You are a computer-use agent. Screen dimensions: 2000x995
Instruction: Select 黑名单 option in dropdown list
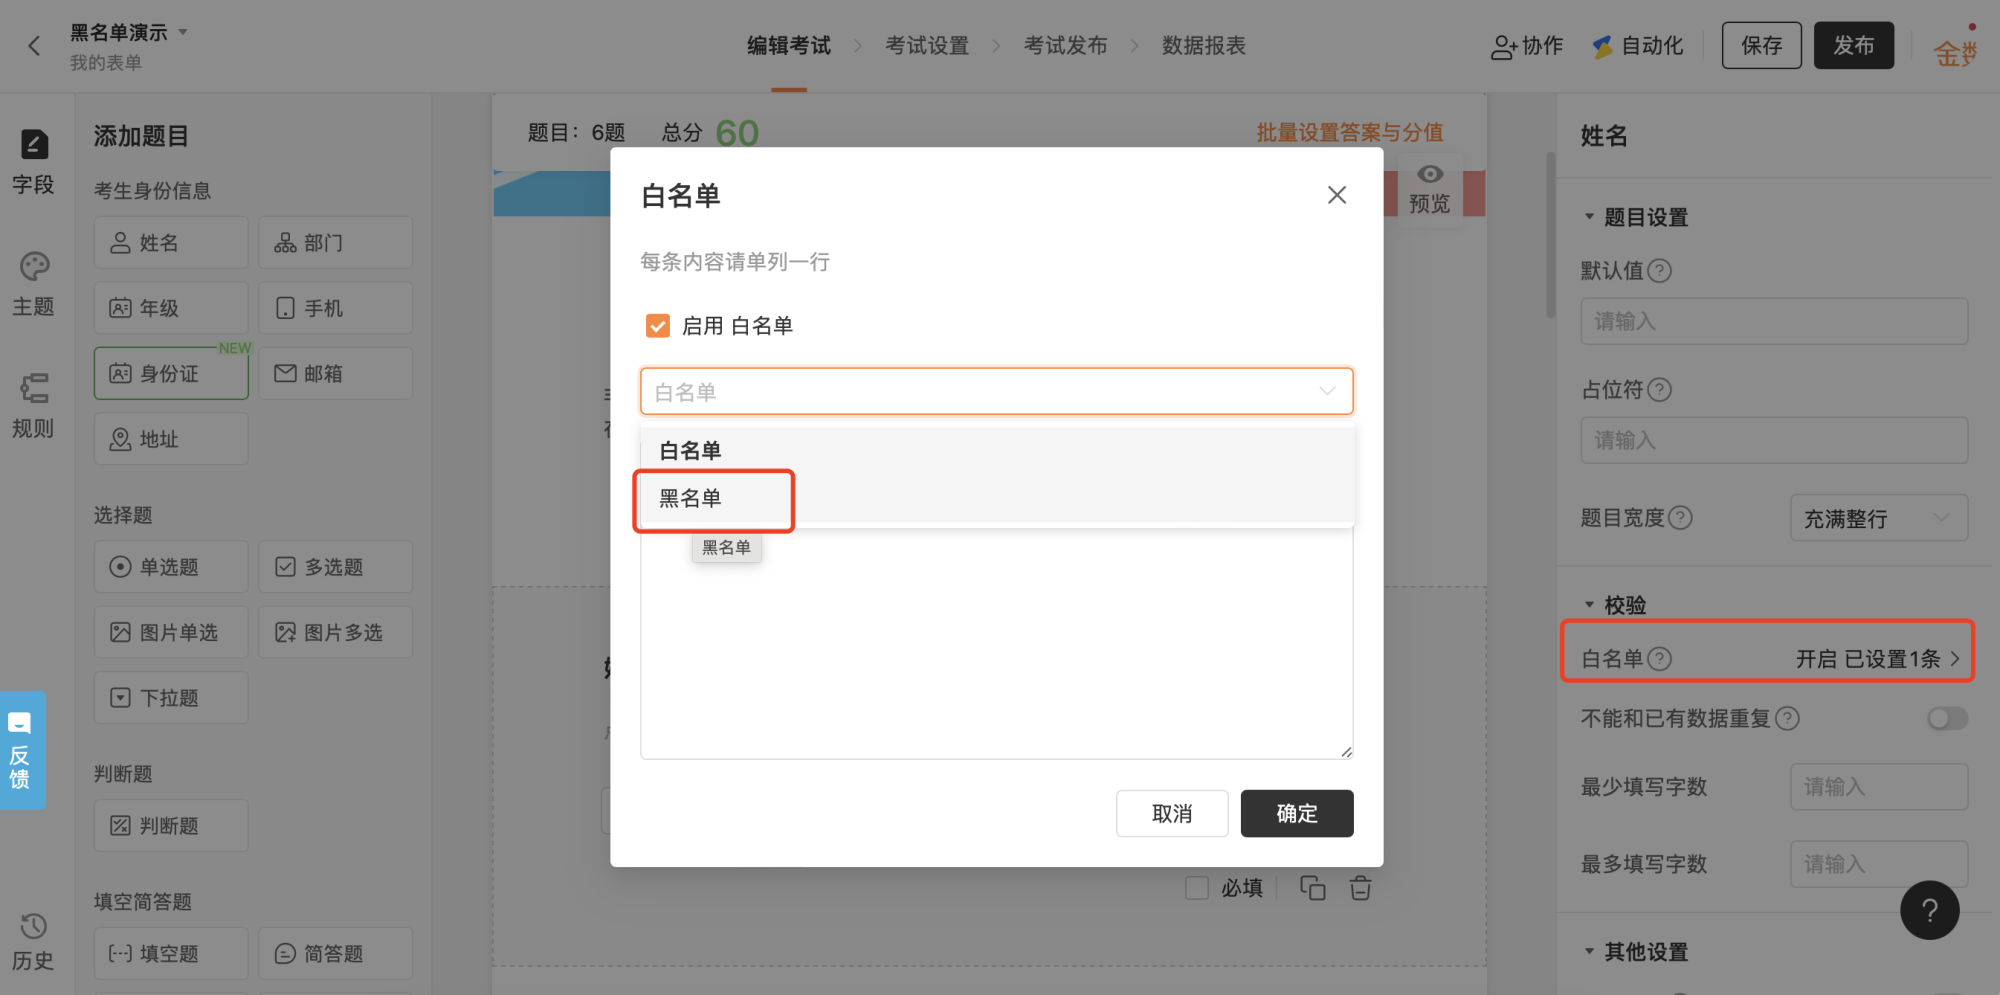pos(997,498)
